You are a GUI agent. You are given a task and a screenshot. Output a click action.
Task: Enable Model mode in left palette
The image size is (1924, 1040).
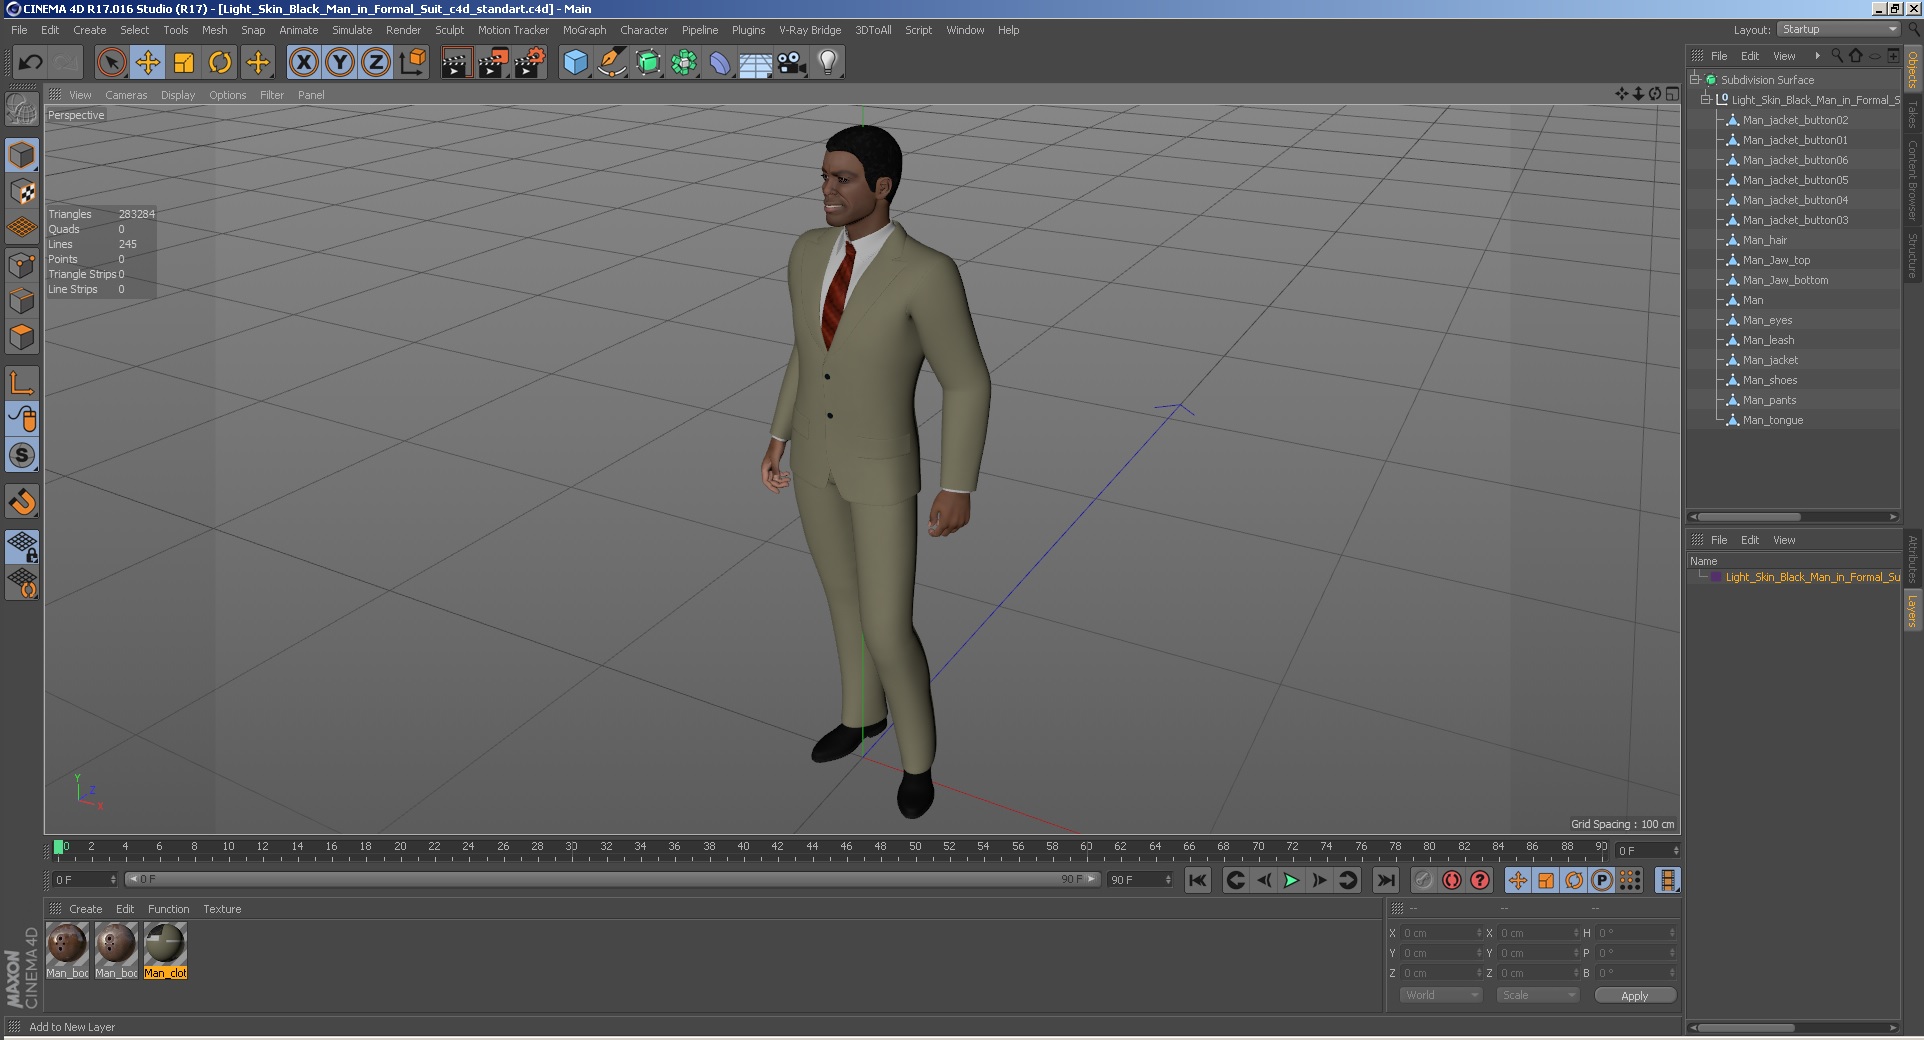[x=22, y=155]
